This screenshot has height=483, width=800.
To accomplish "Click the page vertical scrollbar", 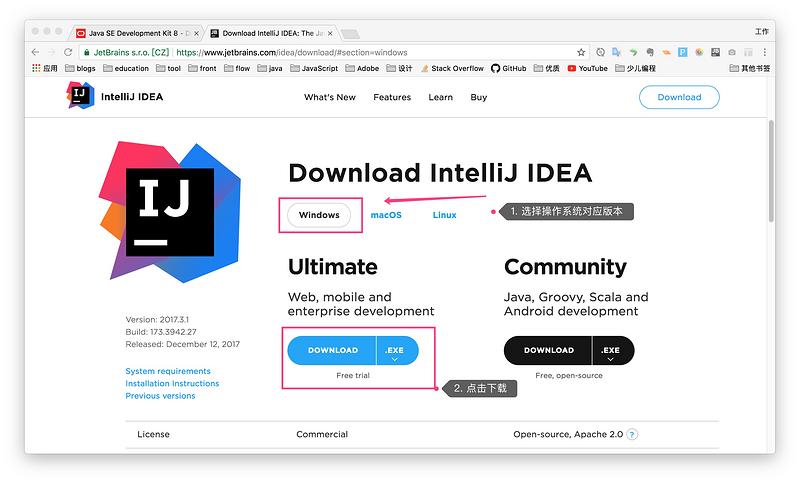I will [x=771, y=171].
